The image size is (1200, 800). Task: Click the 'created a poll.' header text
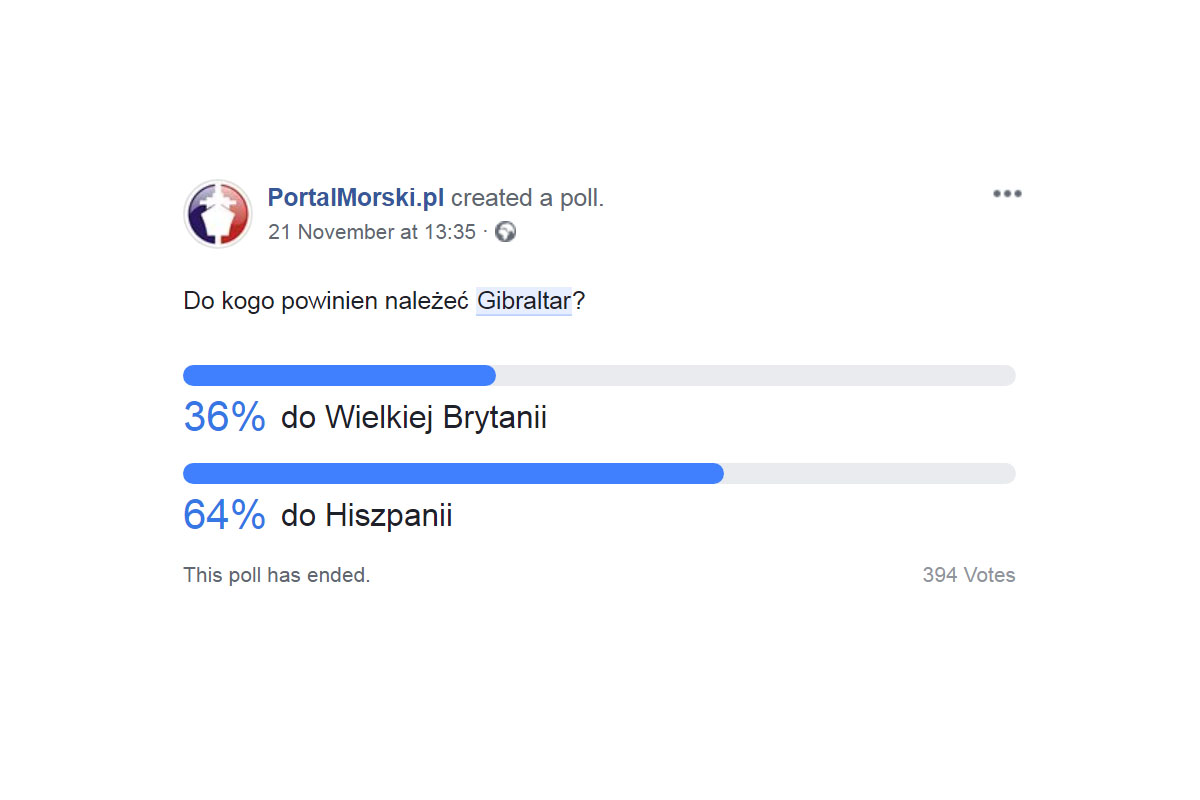(527, 198)
